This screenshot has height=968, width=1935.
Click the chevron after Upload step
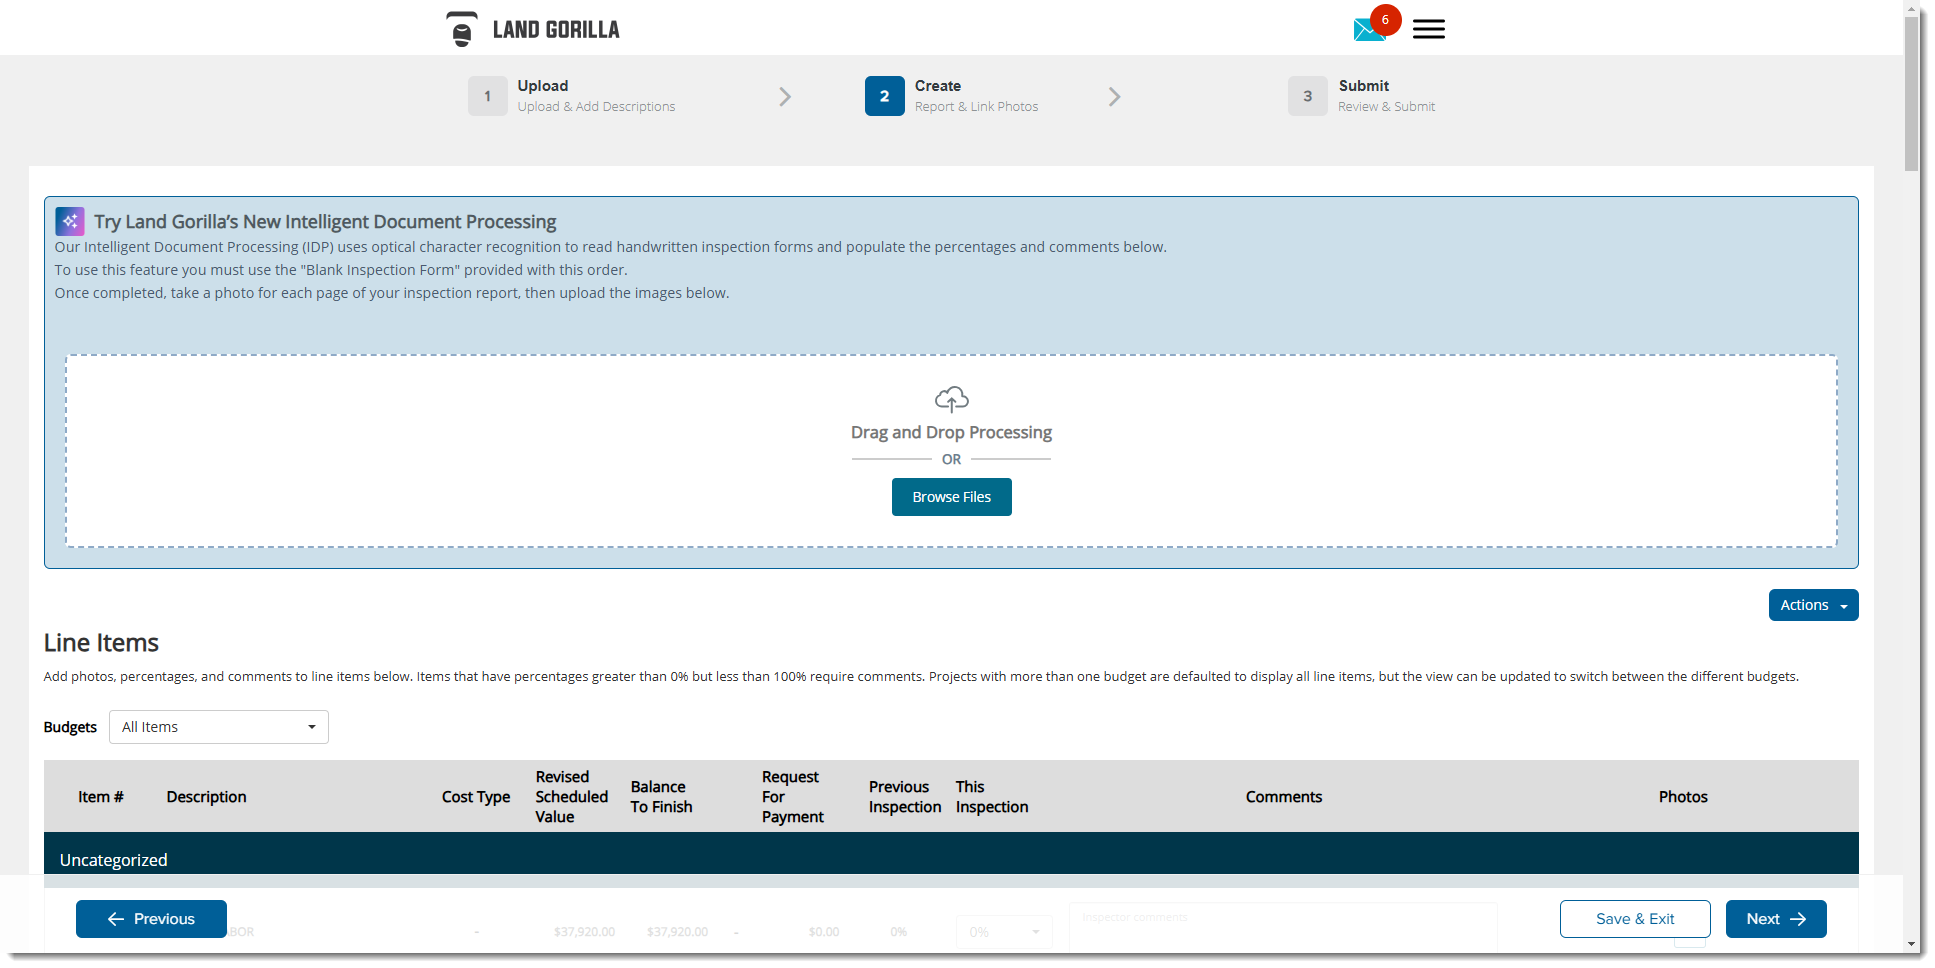785,97
